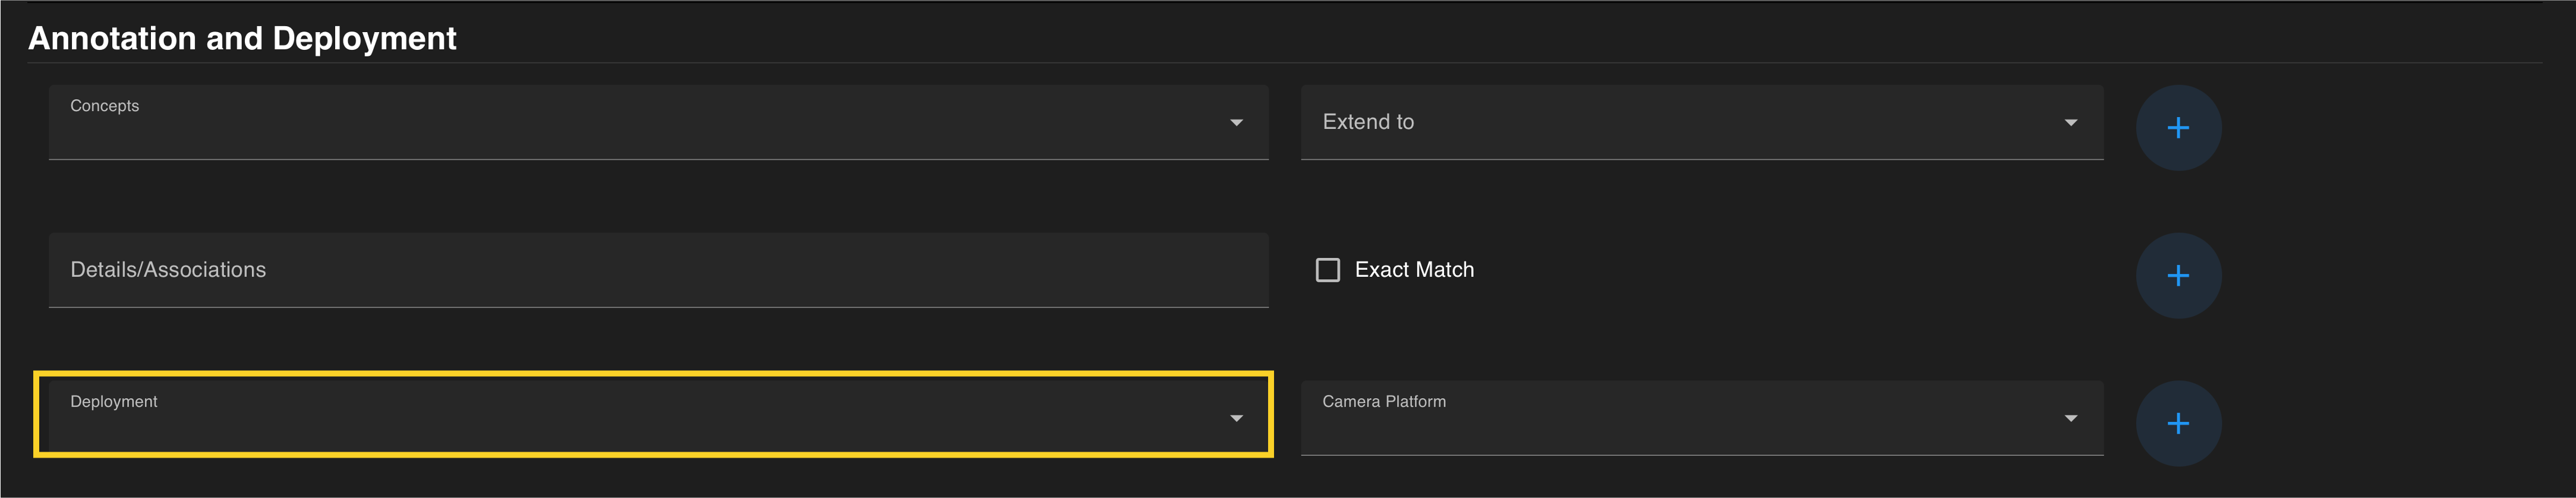Click the Deployment field label
Image resolution: width=2576 pixels, height=498 pixels.
113,401
